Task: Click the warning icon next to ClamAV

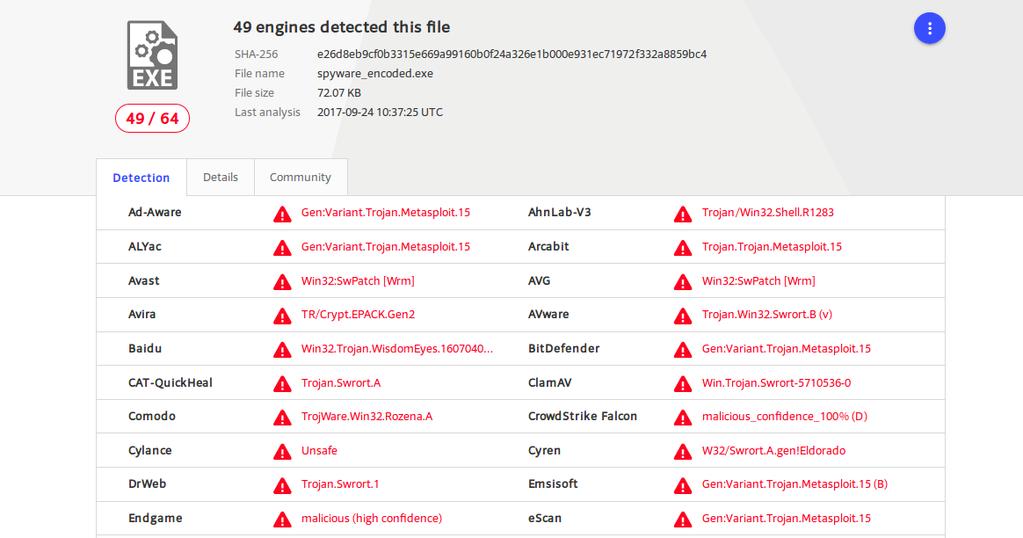Action: coord(682,383)
